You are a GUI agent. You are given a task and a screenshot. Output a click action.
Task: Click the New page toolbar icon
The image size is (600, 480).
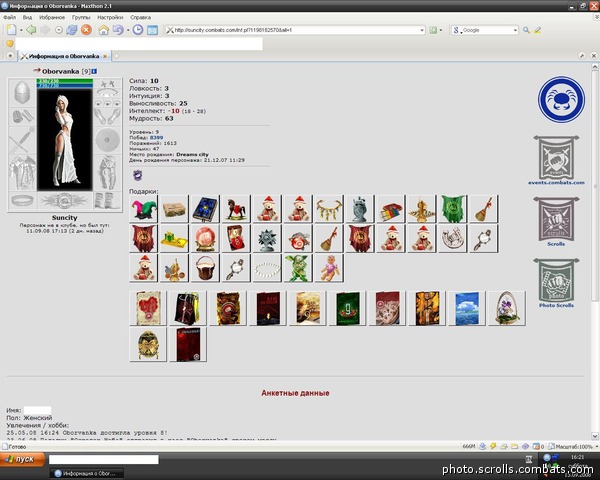[x=11, y=30]
